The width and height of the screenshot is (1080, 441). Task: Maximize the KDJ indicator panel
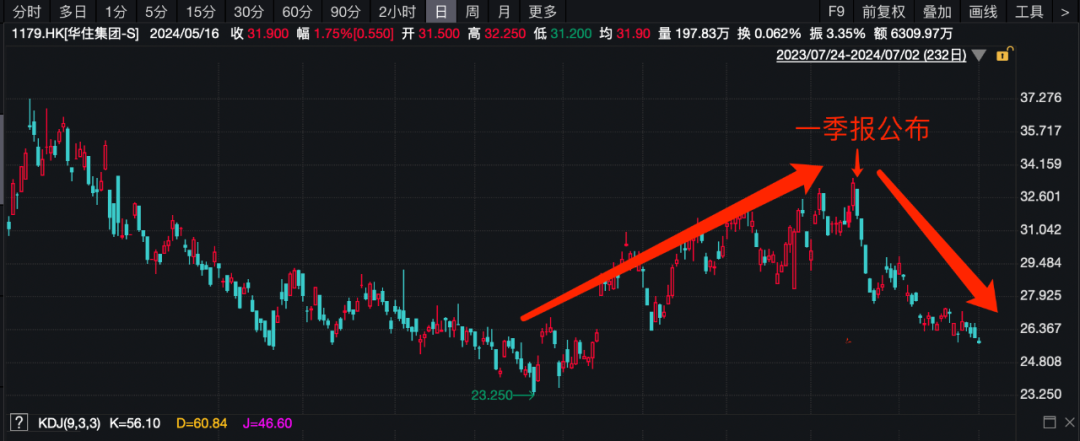(x=1048, y=422)
